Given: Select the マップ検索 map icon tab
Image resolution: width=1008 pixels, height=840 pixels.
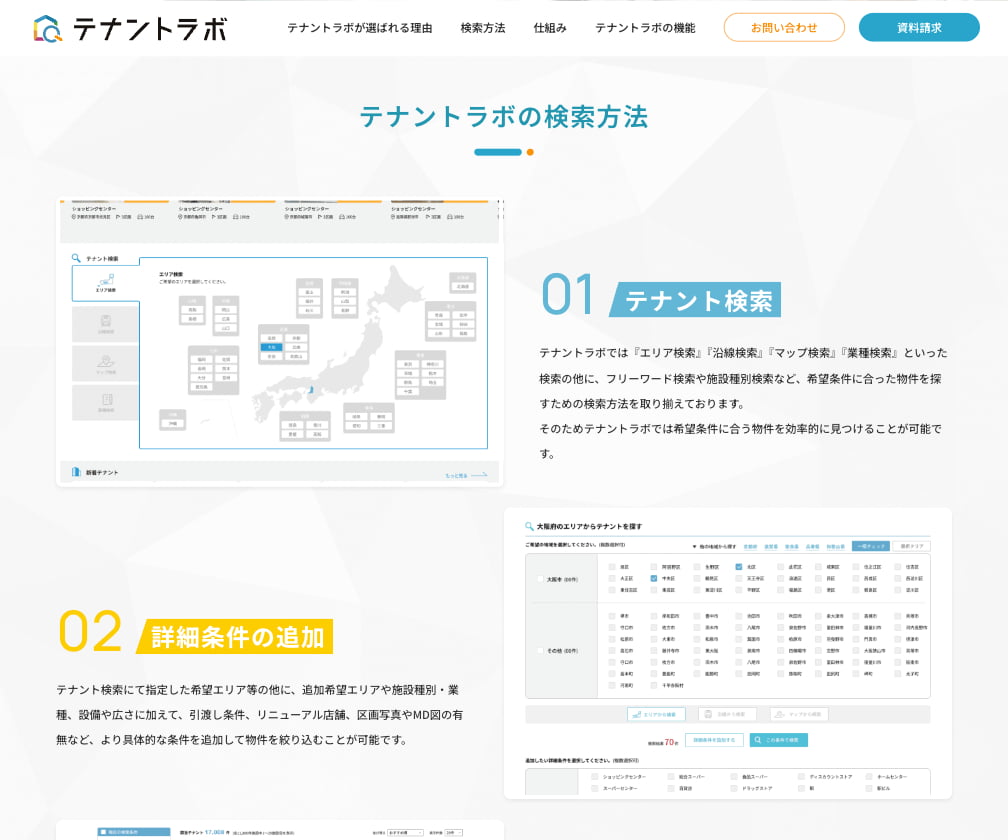Looking at the screenshot, I should pyautogui.click(x=105, y=364).
